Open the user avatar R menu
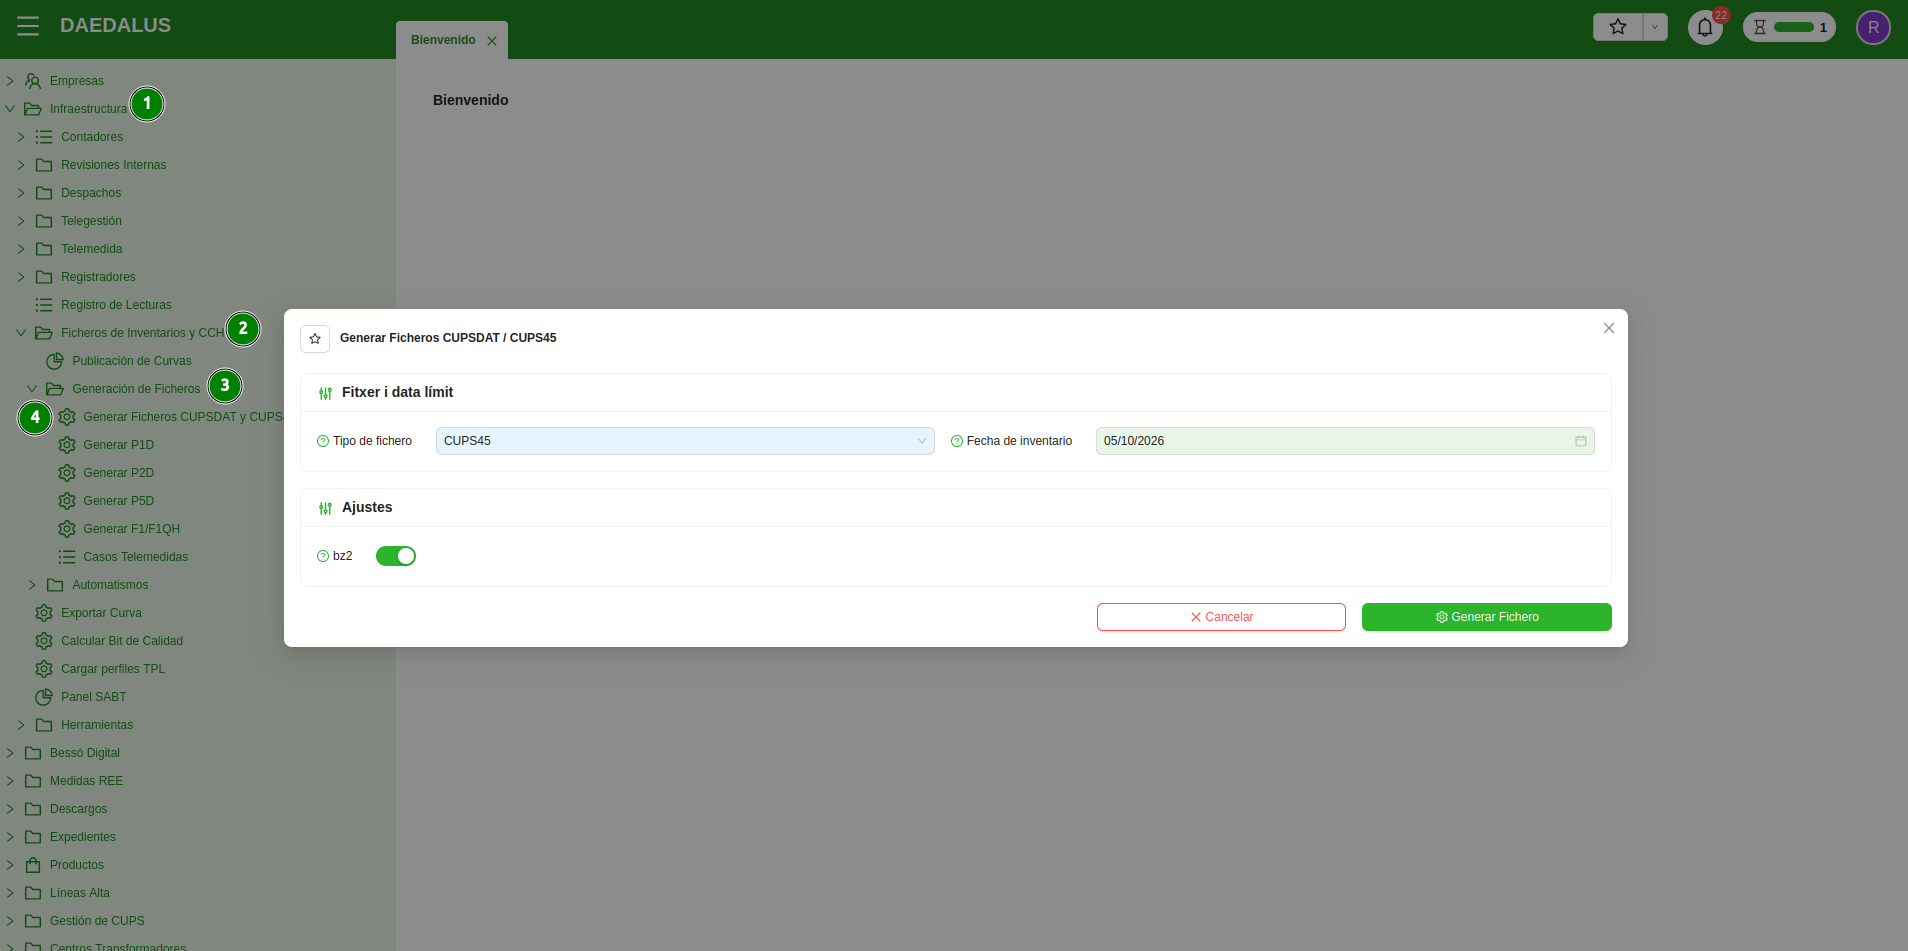The width and height of the screenshot is (1908, 951). coord(1873,27)
